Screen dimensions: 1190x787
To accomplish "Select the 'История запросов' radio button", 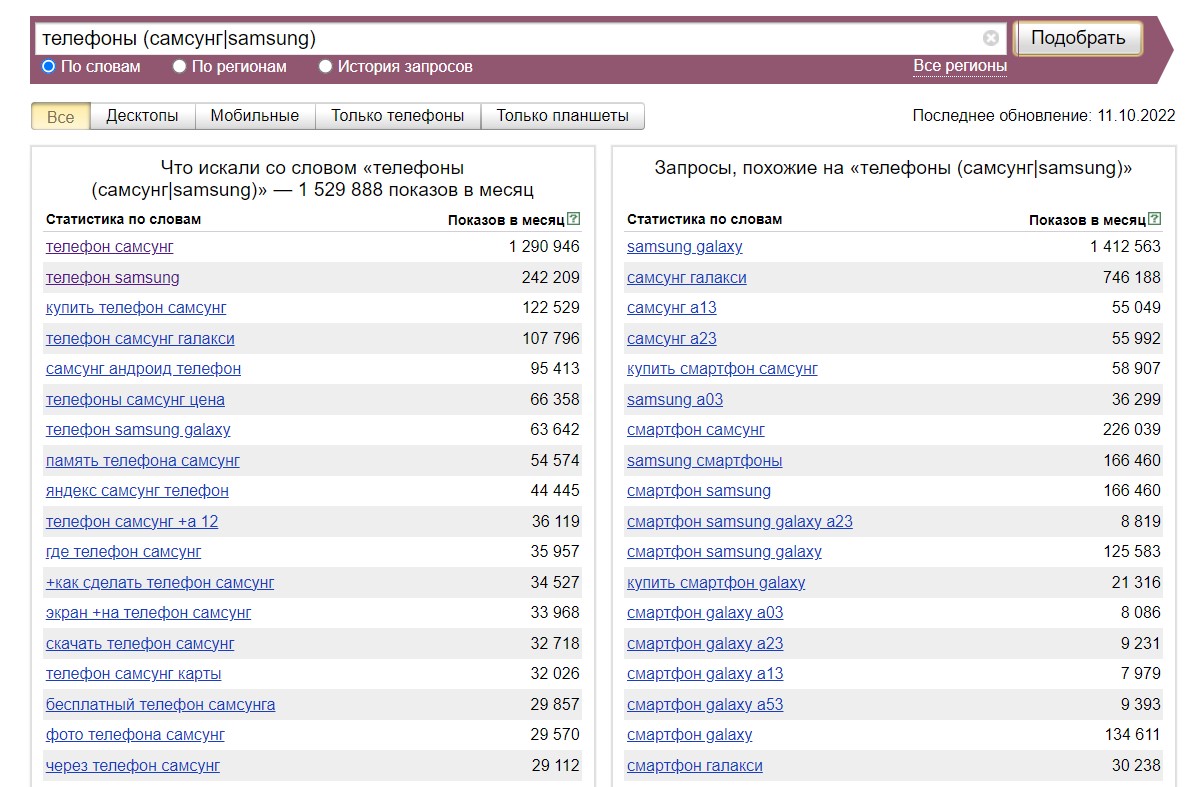I will click(326, 66).
